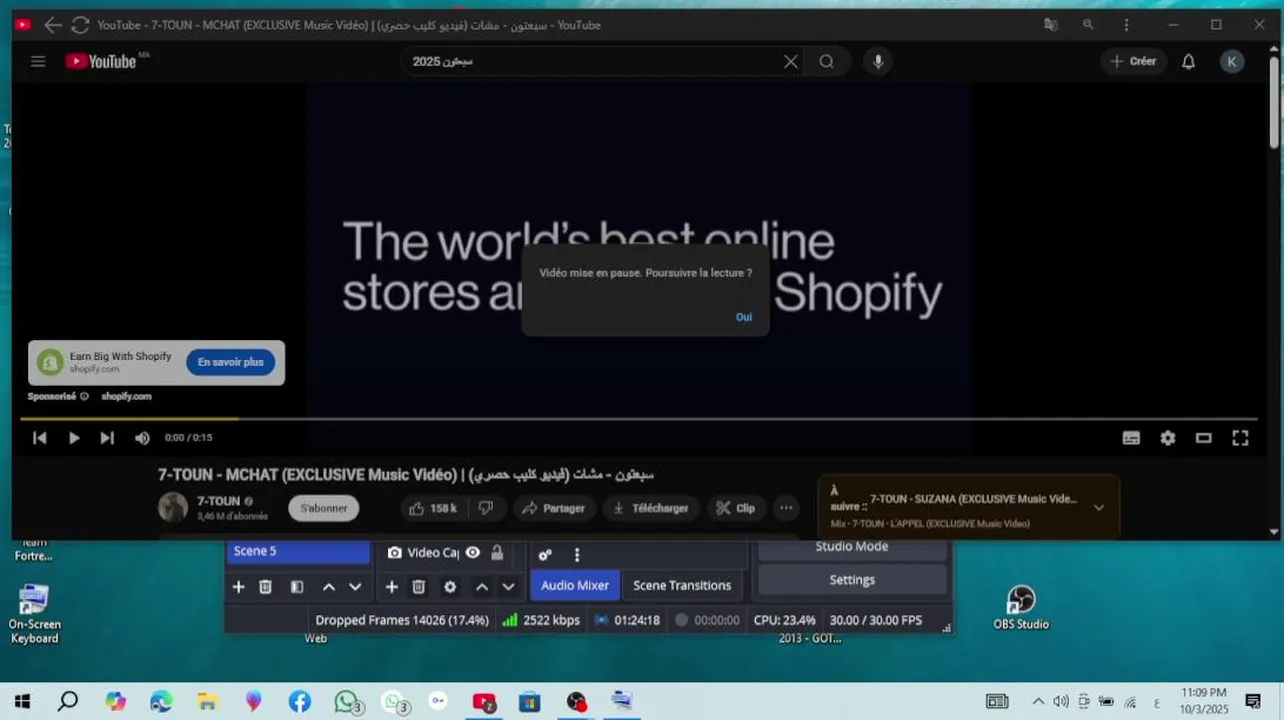Add a source in OBS Sources panel
Viewport: 1284px width, 720px height.
point(392,587)
